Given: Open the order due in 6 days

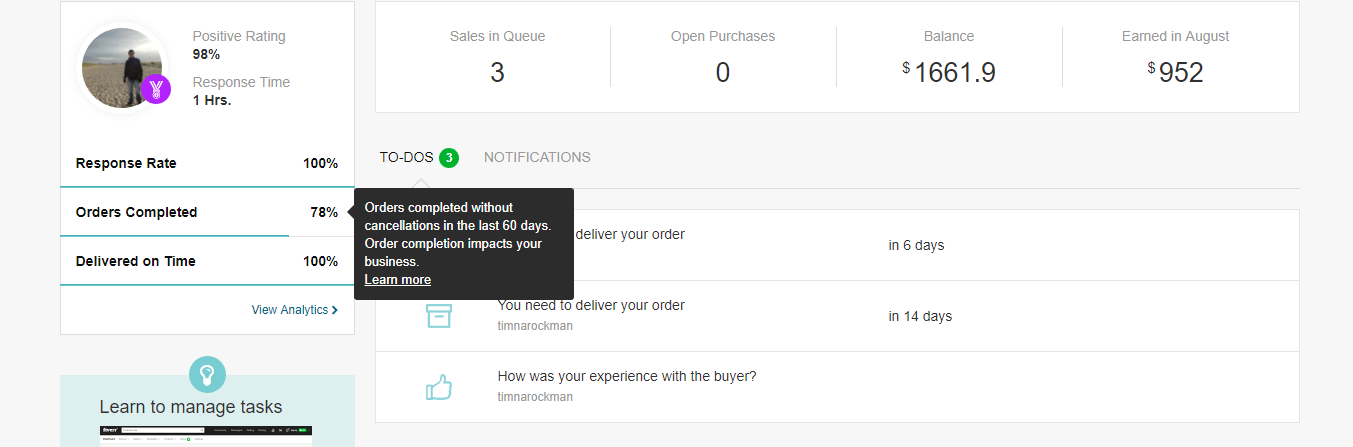Looking at the screenshot, I should coord(837,245).
